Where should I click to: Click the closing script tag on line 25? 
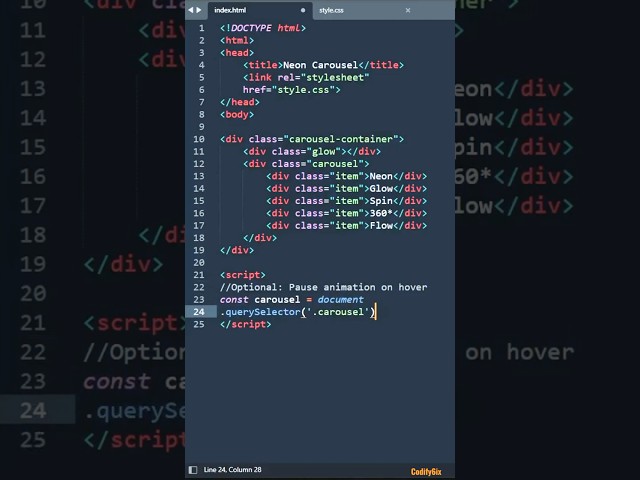tap(245, 324)
